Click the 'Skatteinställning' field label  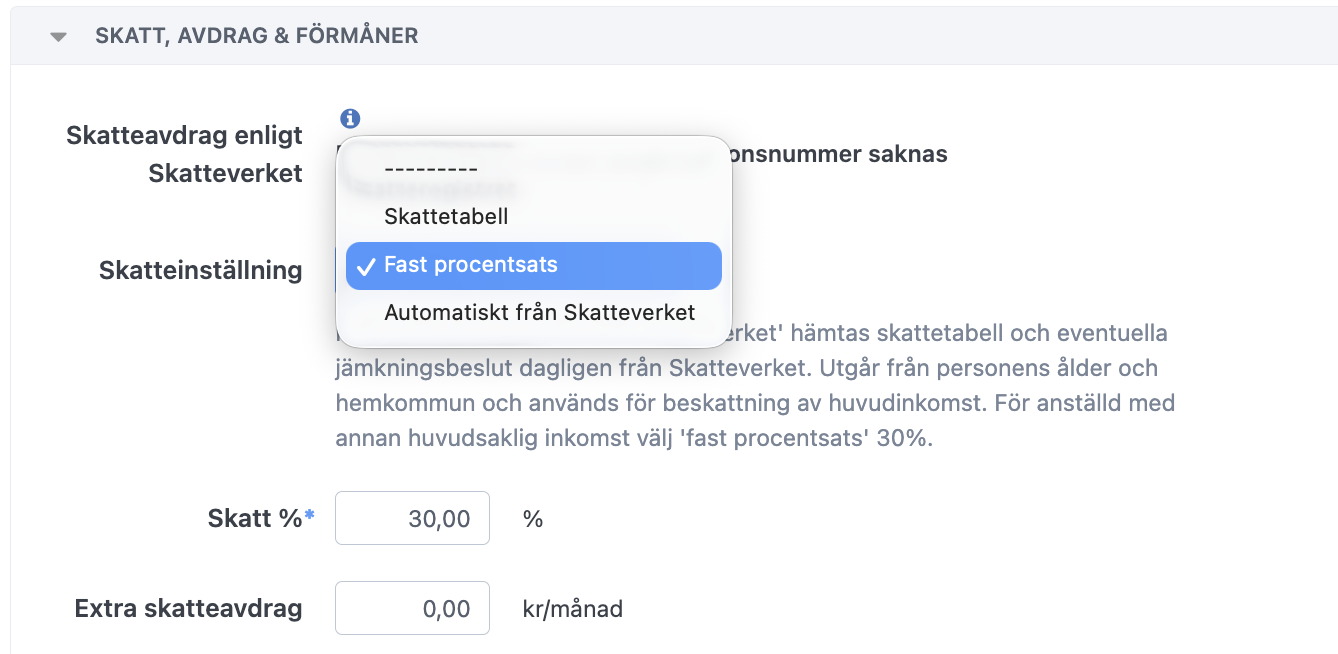click(x=200, y=269)
